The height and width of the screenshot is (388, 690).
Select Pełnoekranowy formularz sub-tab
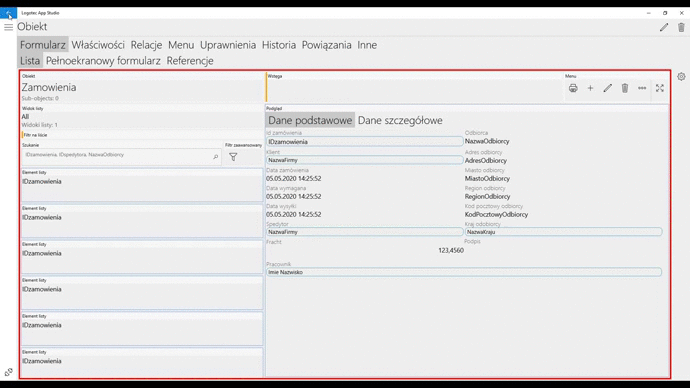(x=103, y=61)
